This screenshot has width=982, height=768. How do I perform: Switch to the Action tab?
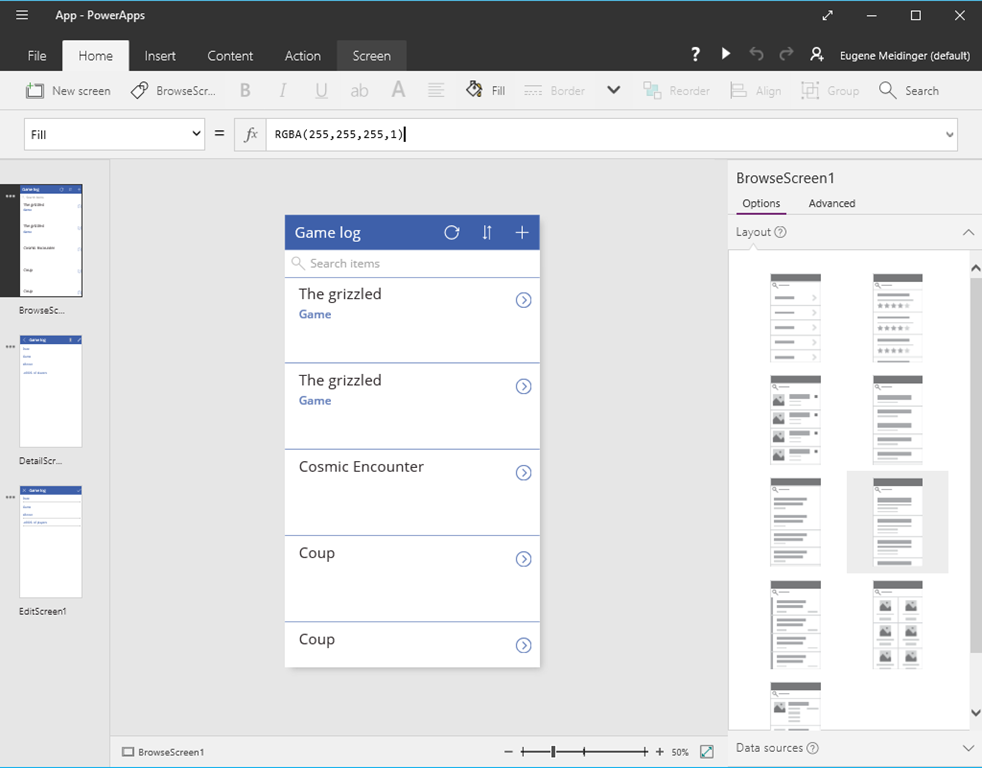(303, 56)
